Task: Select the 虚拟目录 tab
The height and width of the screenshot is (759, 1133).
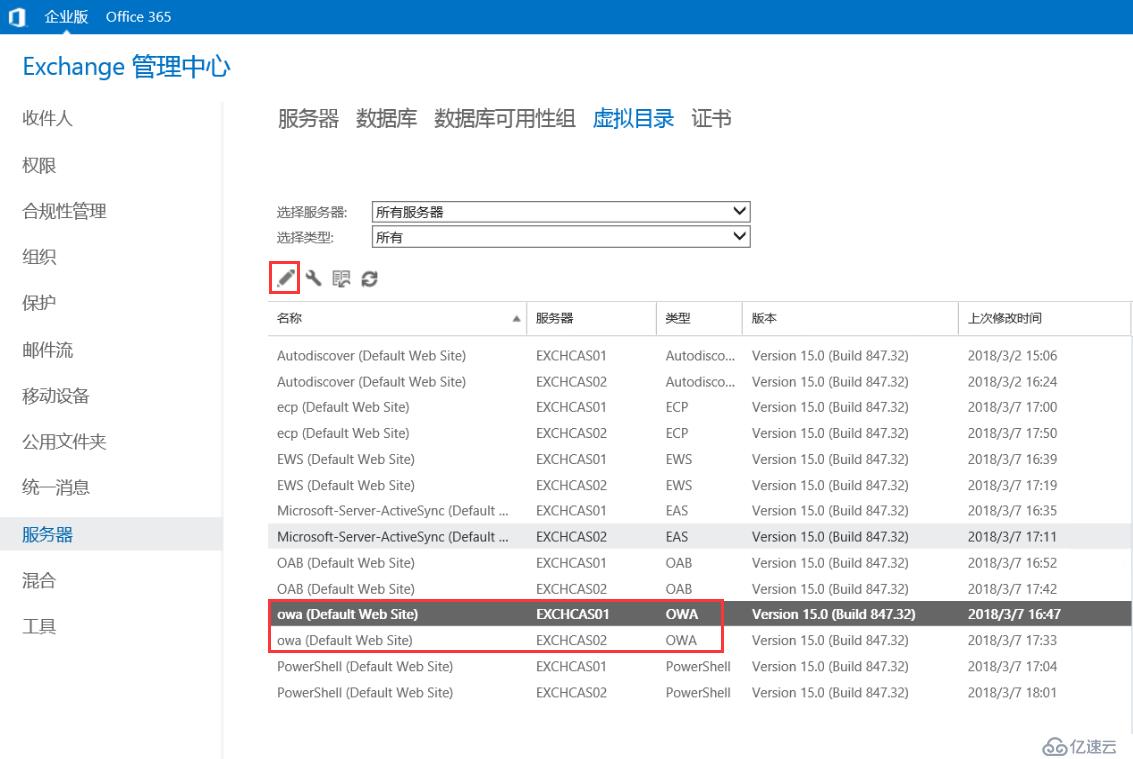Action: (633, 119)
